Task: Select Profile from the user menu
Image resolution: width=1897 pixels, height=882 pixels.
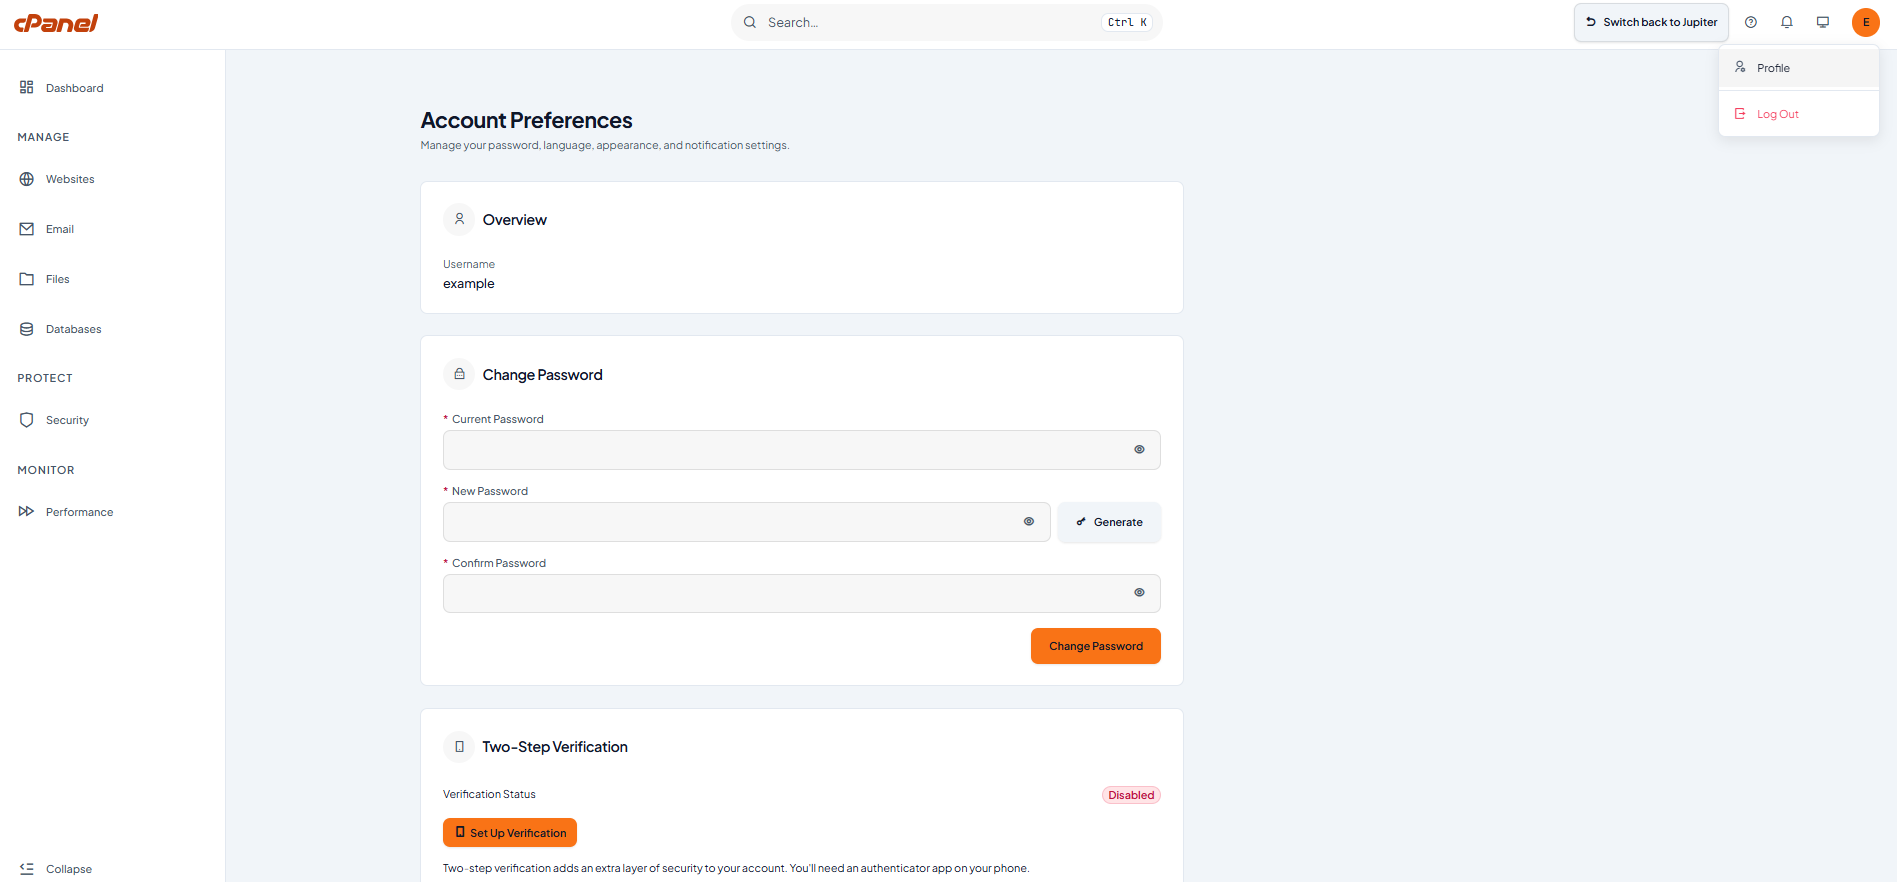Action: [1799, 68]
